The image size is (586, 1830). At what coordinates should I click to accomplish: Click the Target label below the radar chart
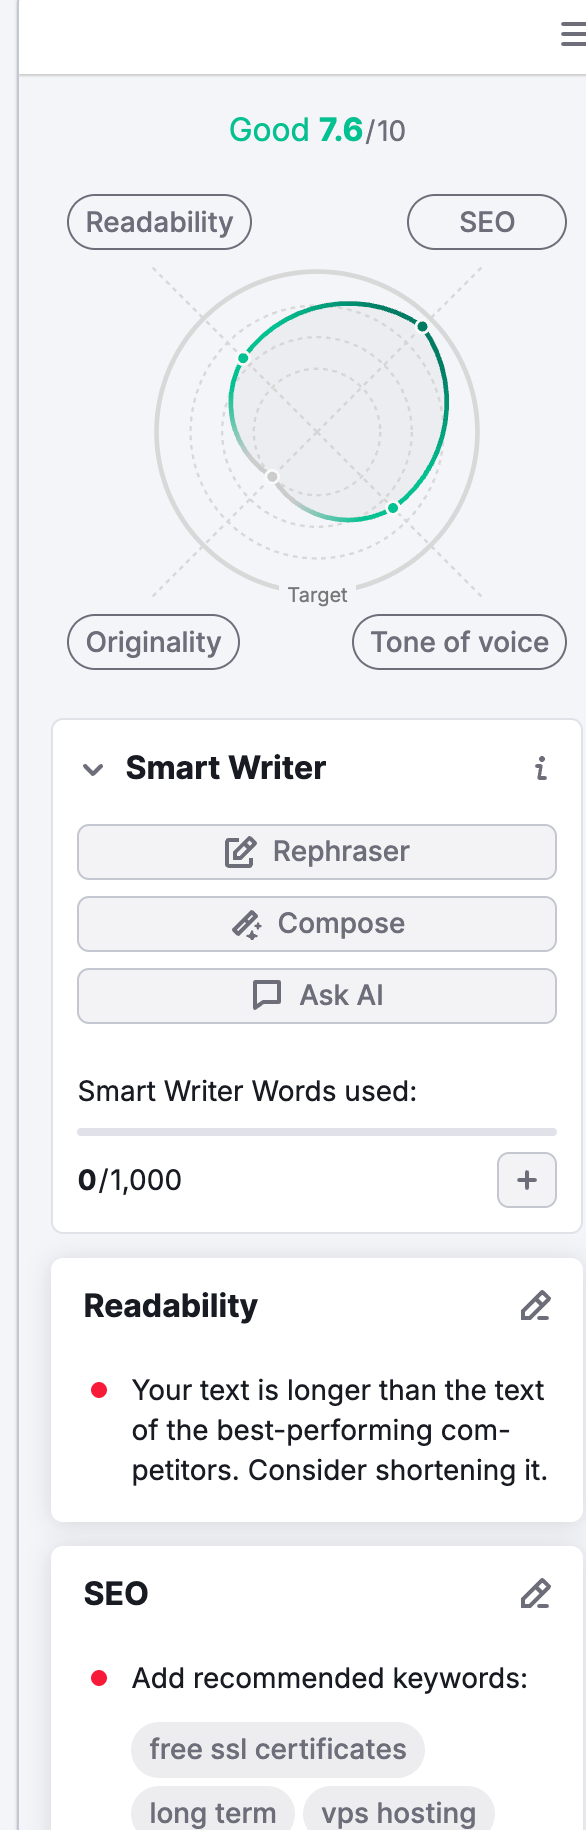point(317,594)
